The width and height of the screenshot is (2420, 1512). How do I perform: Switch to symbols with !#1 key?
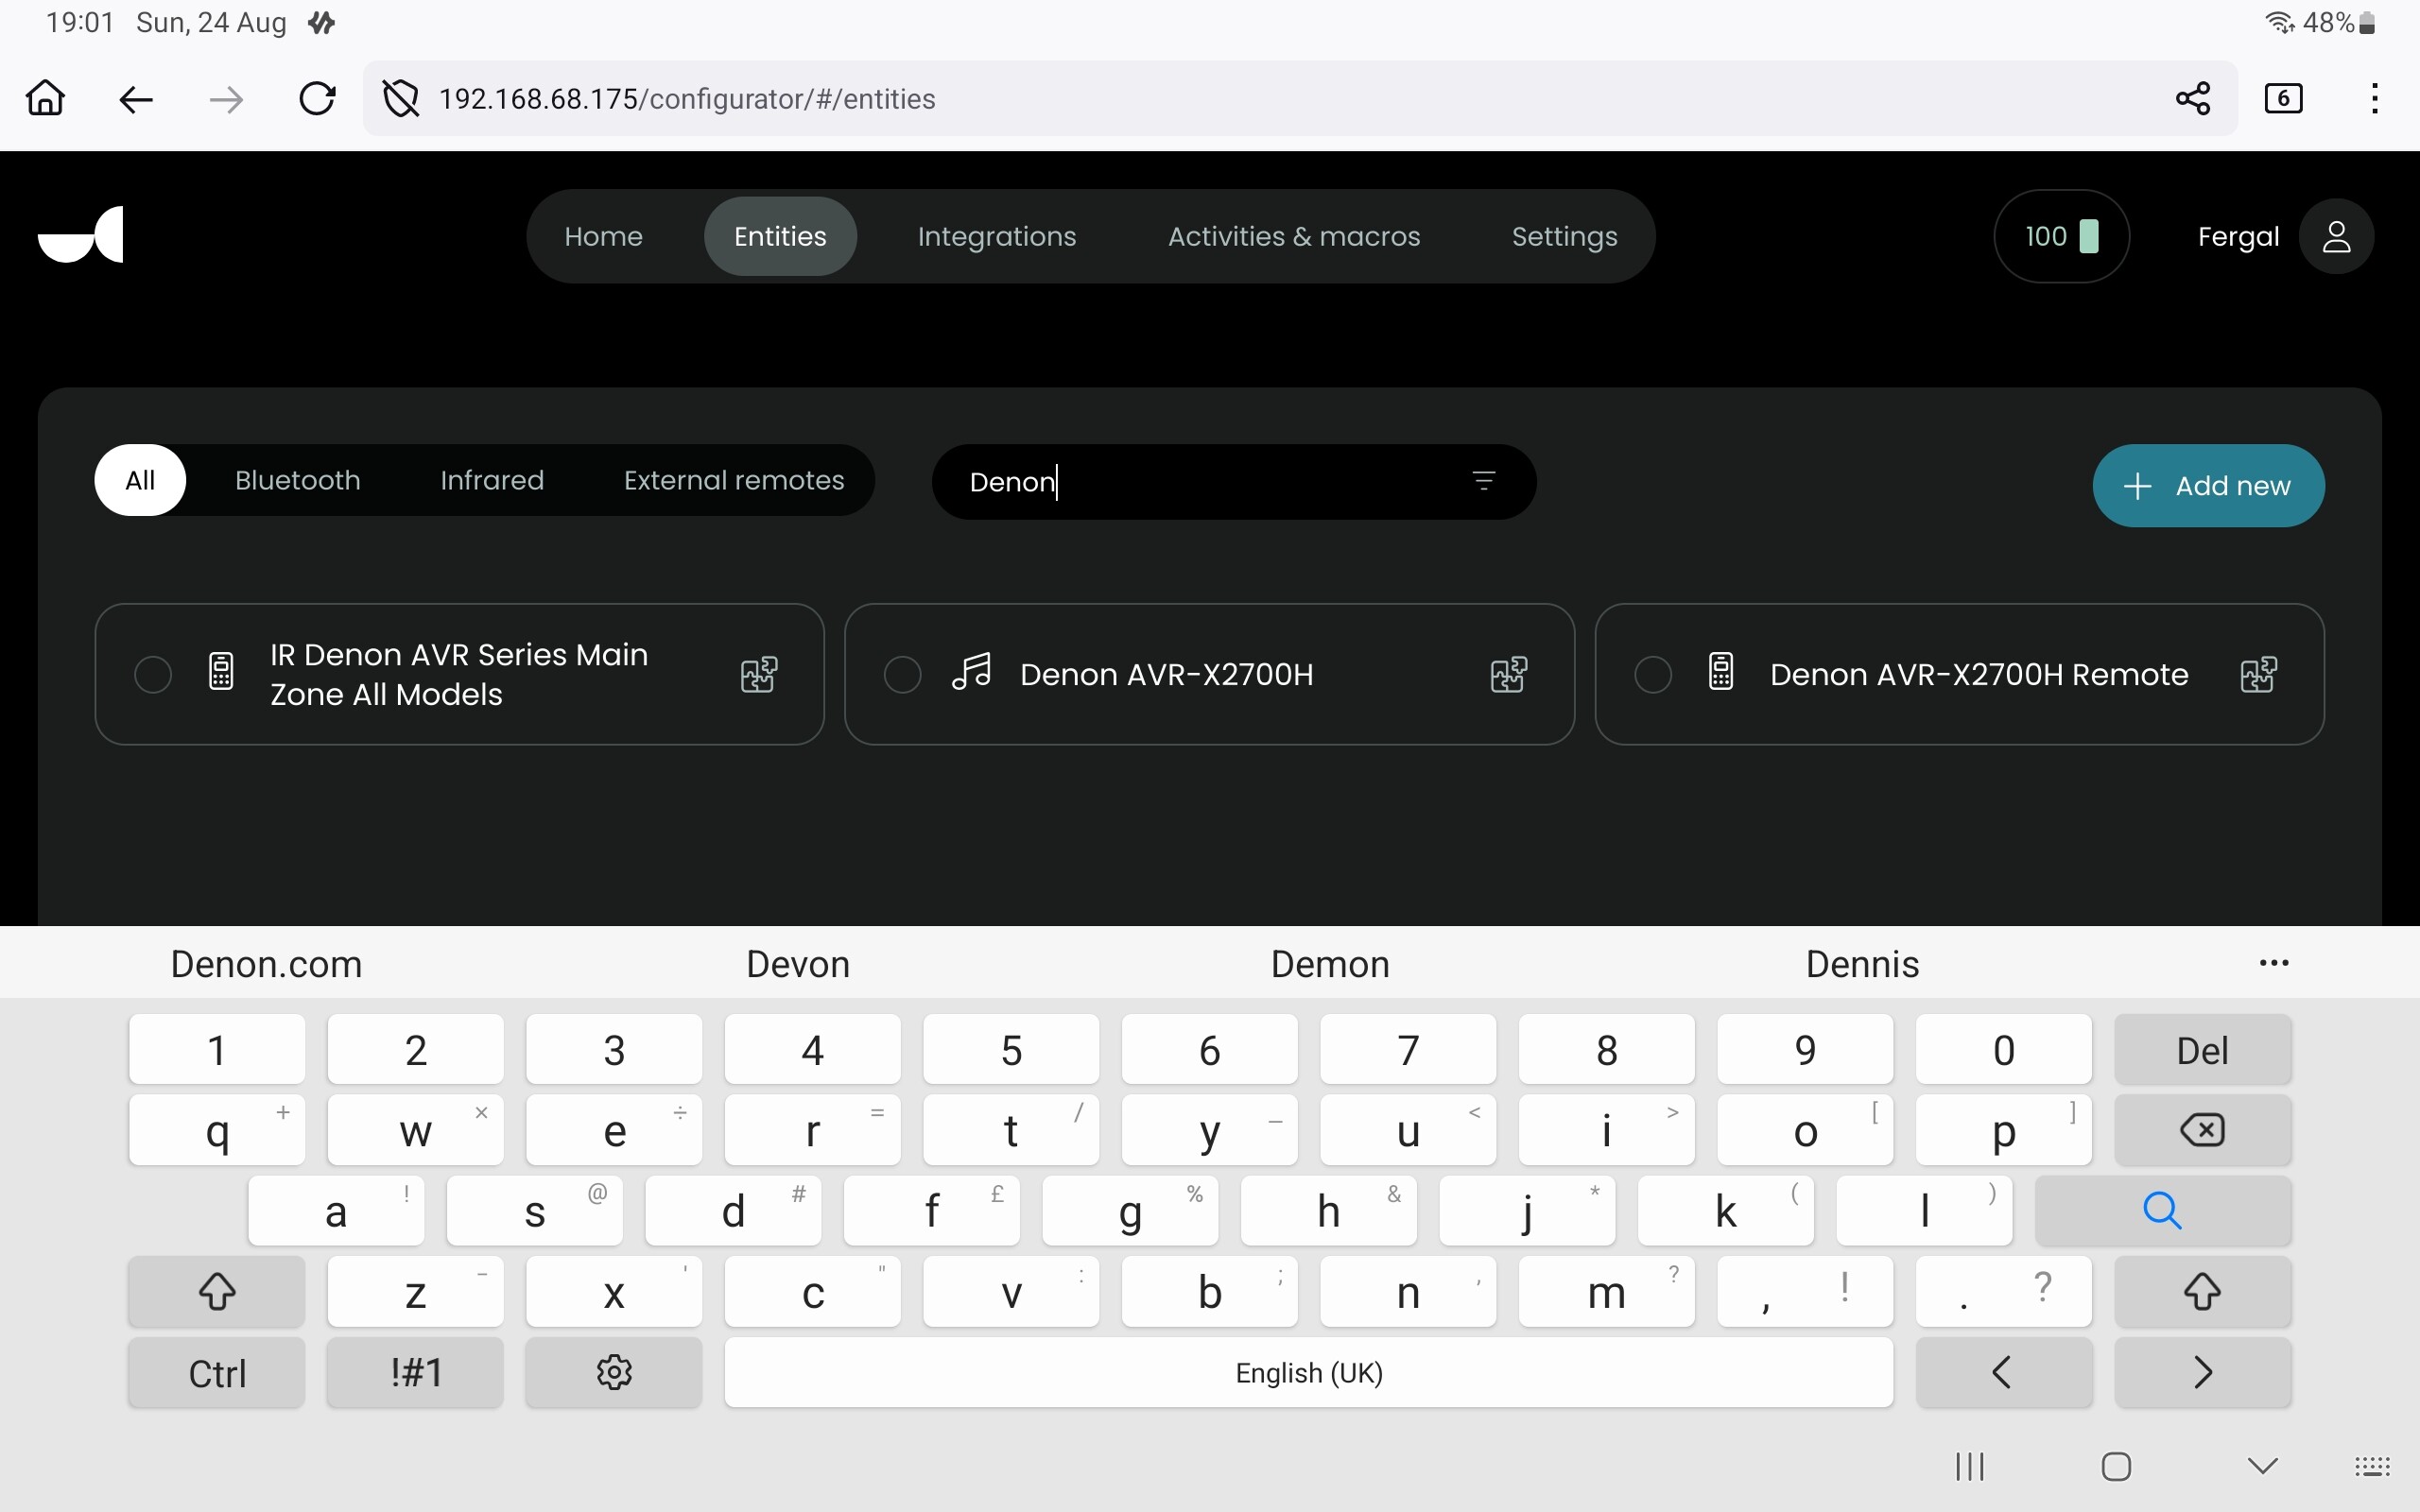pos(415,1372)
